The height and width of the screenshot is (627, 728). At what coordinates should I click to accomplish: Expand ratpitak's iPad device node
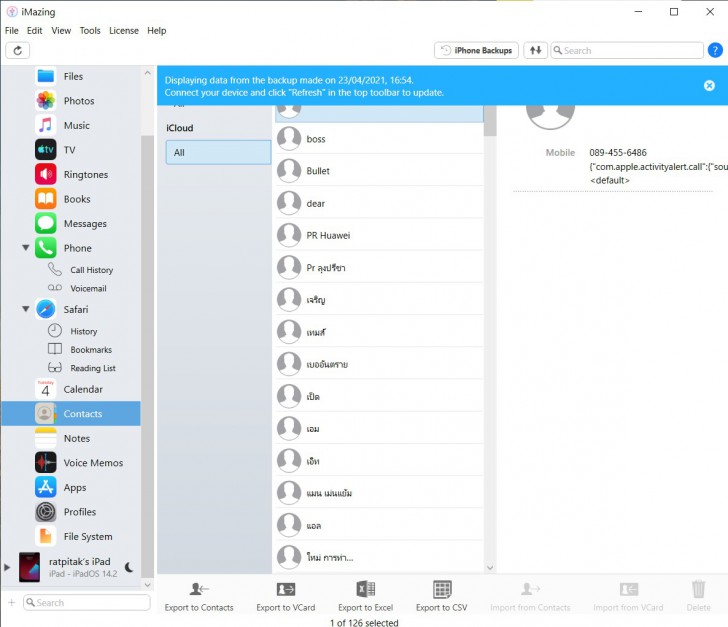pyautogui.click(x=7, y=567)
